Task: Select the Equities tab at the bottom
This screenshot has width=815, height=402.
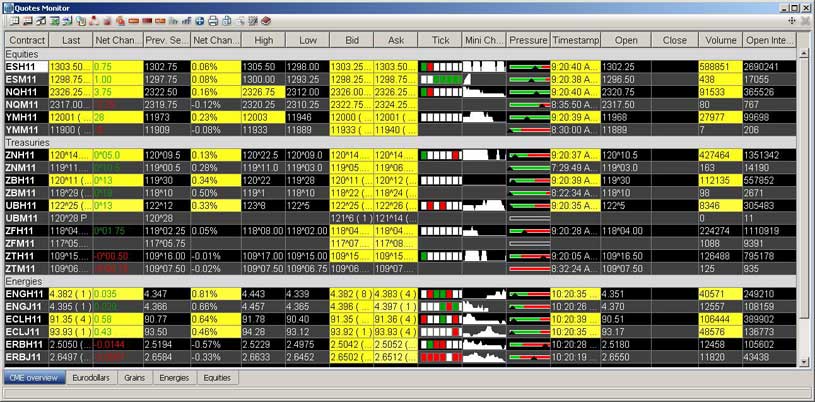Action: [216, 378]
